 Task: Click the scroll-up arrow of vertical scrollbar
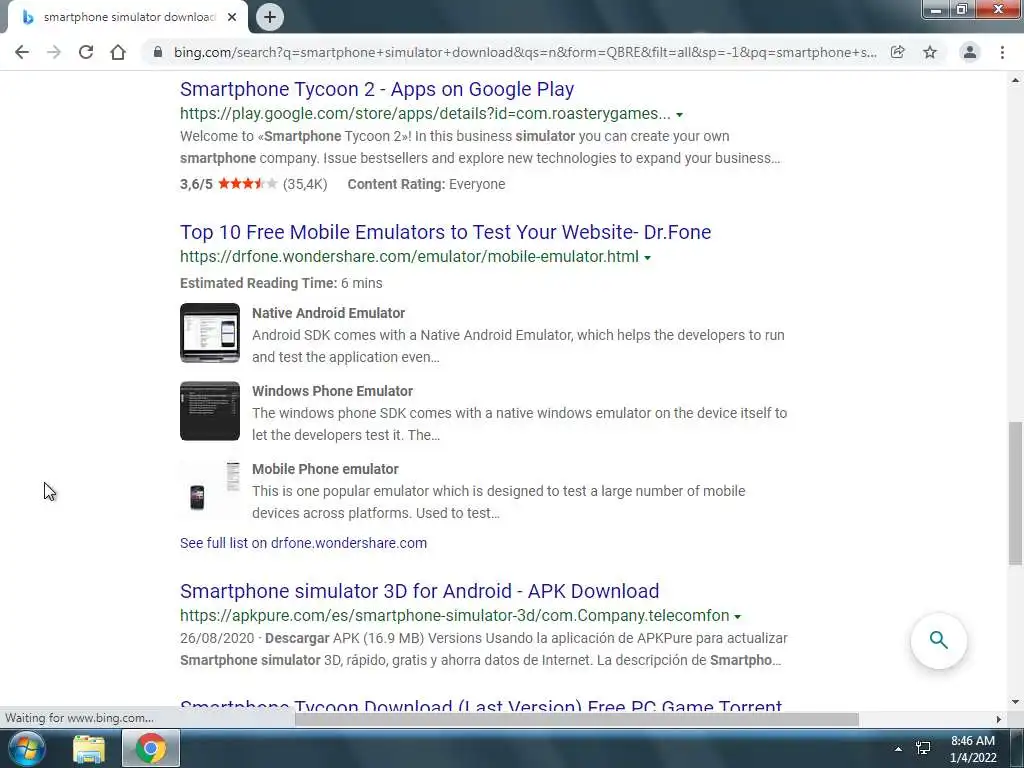click(x=1015, y=80)
